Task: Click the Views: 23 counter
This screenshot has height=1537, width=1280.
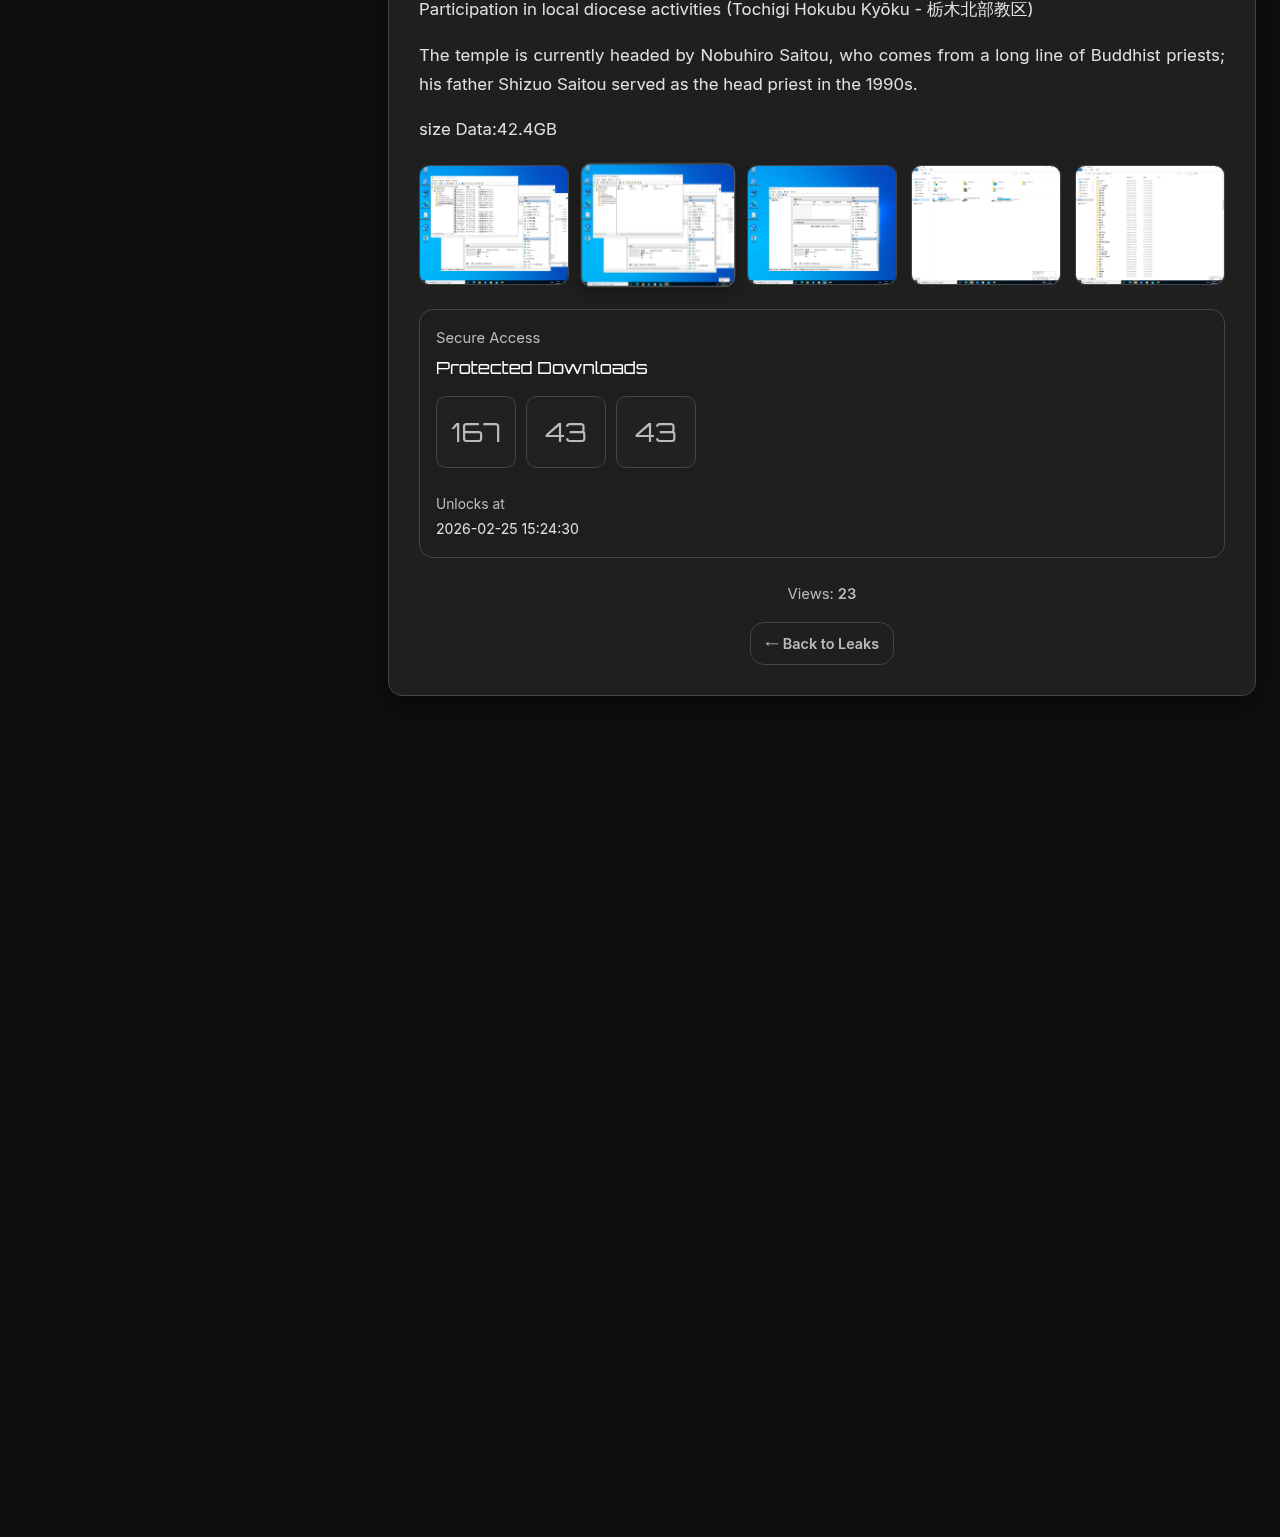Action: [822, 594]
